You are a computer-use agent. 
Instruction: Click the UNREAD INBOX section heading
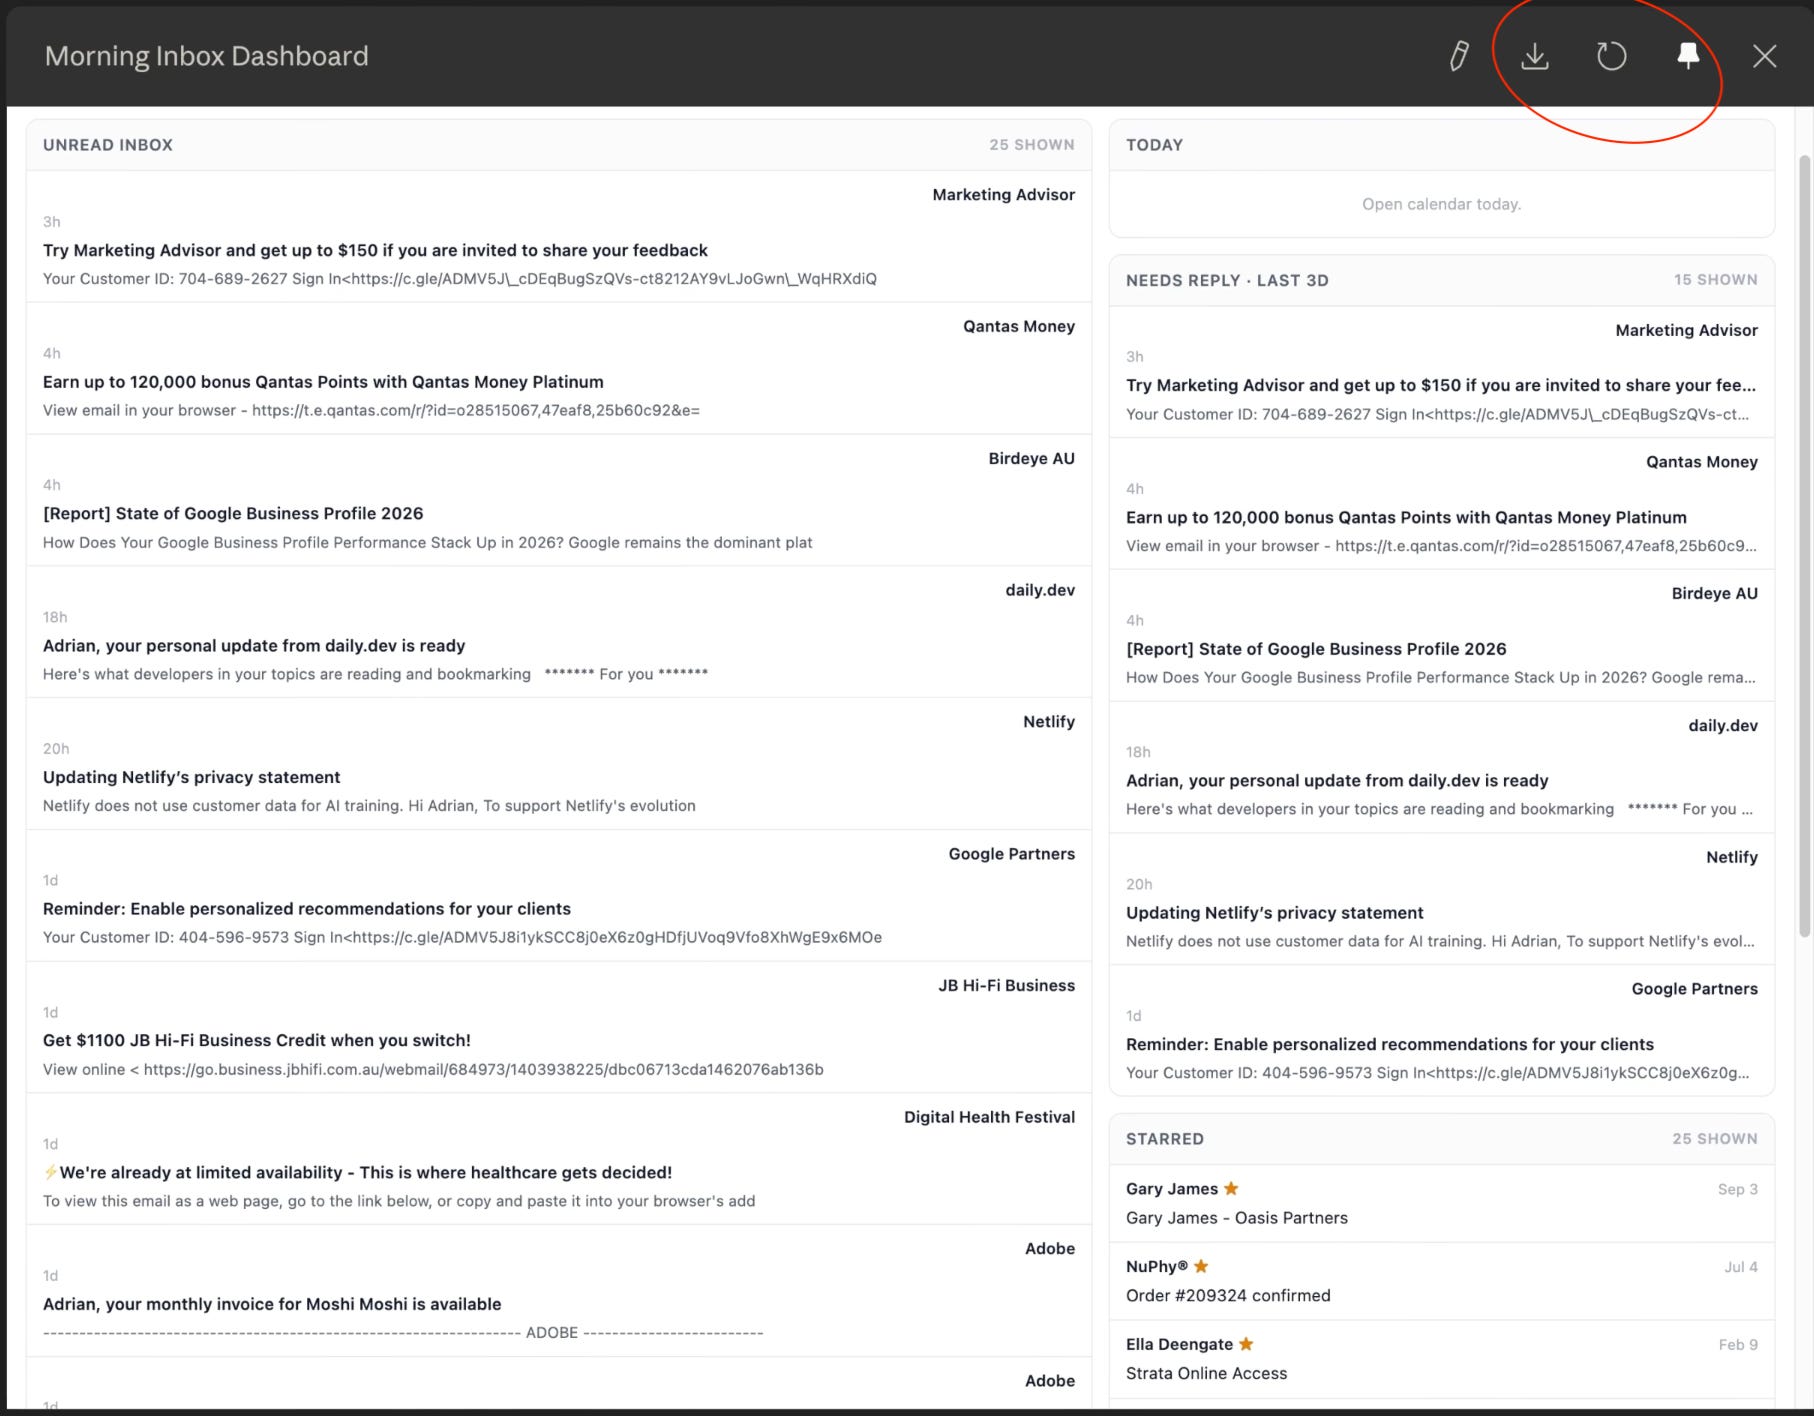coord(108,145)
